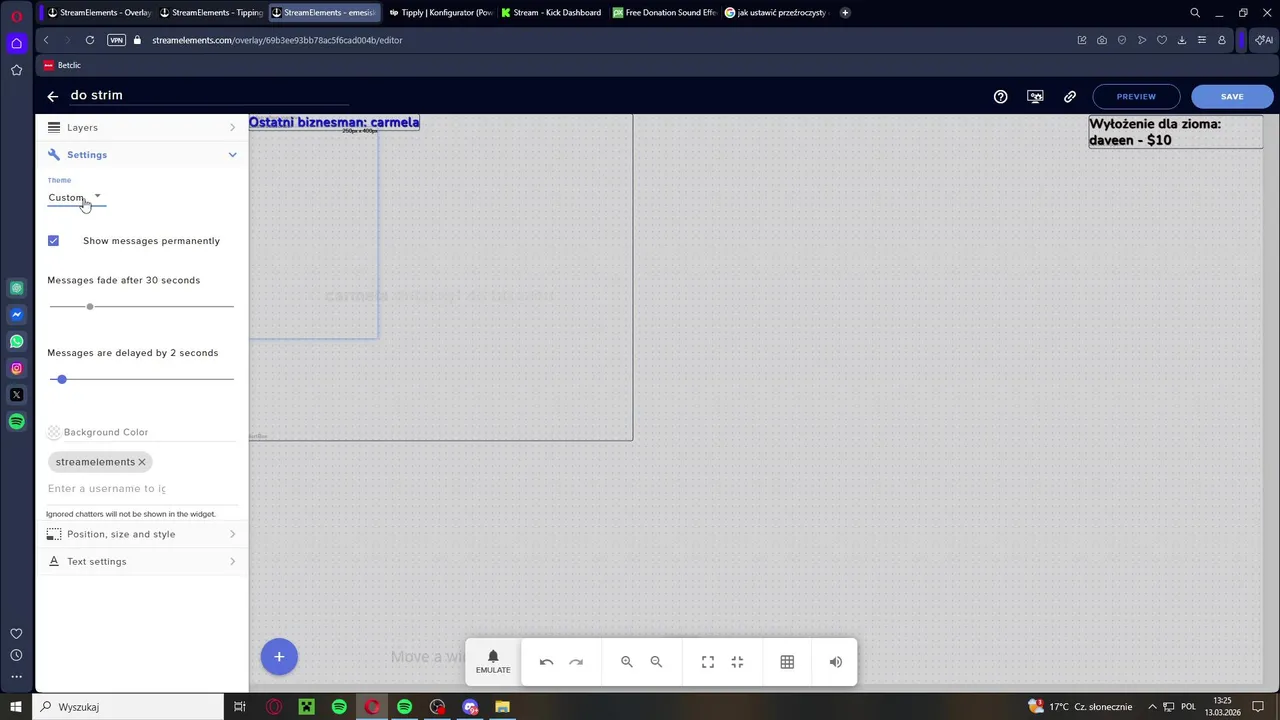Toggle the VPN badge in address bar

coord(117,40)
